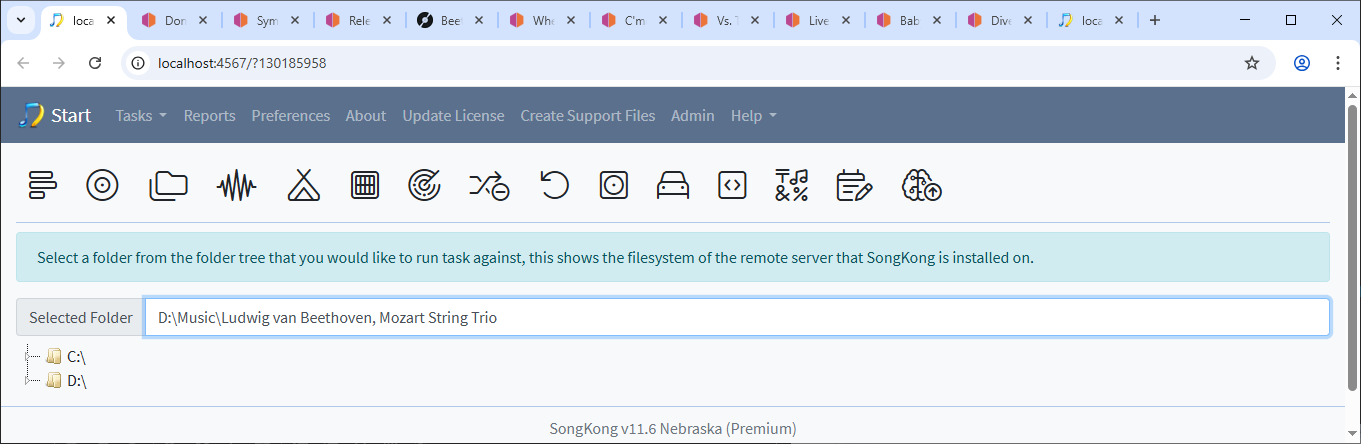Click the brain with upload arrow icon
The image size is (1361, 444).
click(x=921, y=185)
